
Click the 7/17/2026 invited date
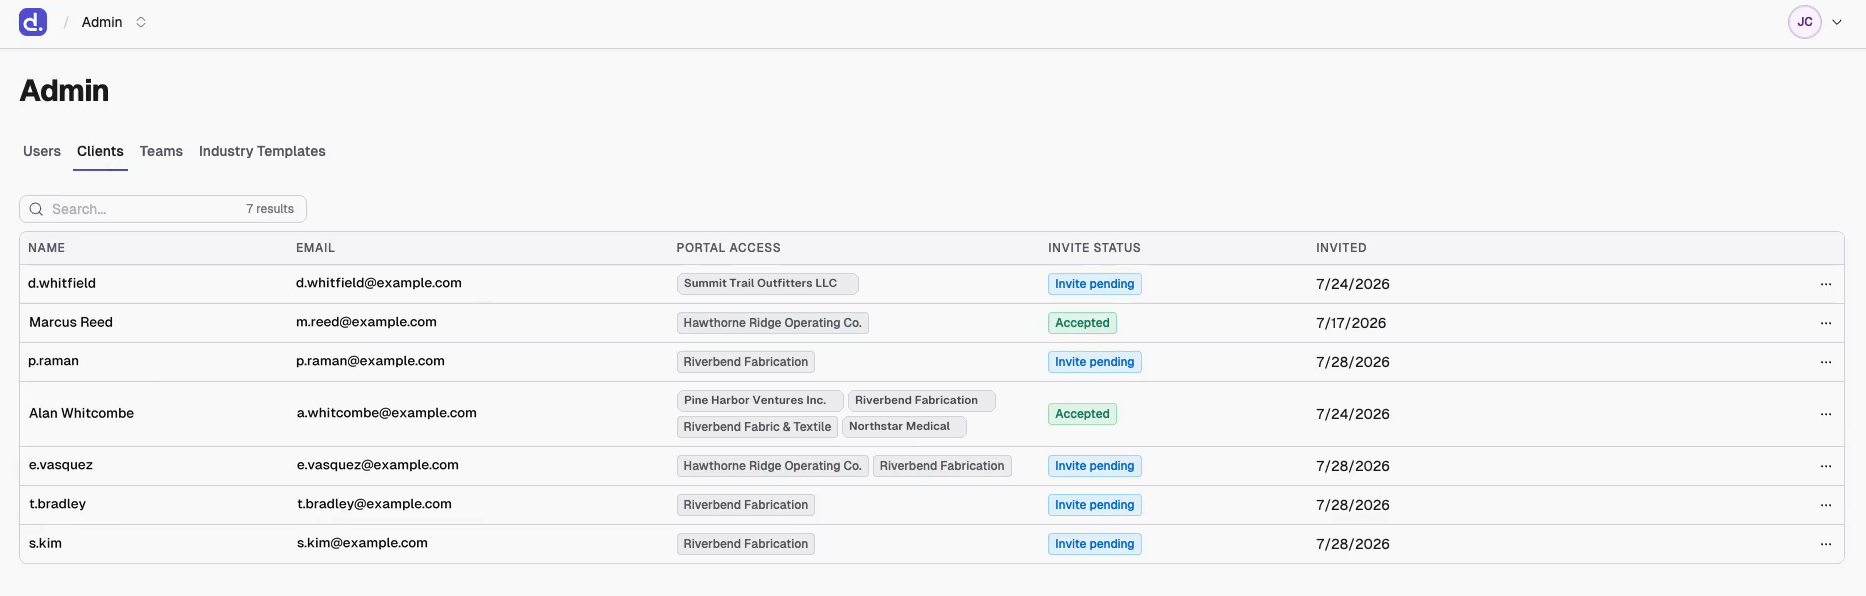pyautogui.click(x=1351, y=323)
